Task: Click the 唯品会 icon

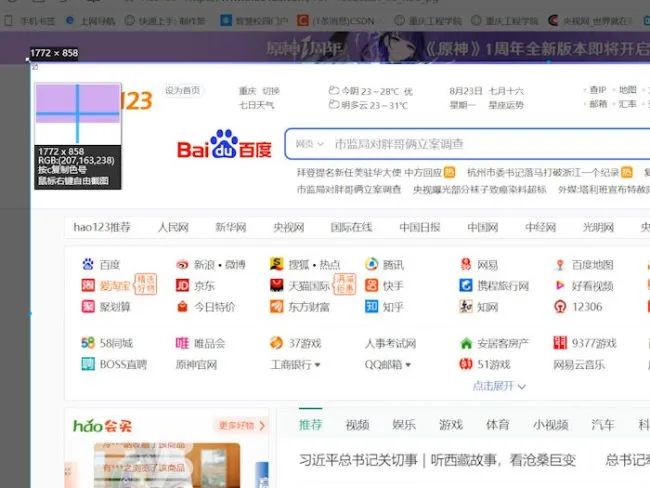Action: [182, 343]
